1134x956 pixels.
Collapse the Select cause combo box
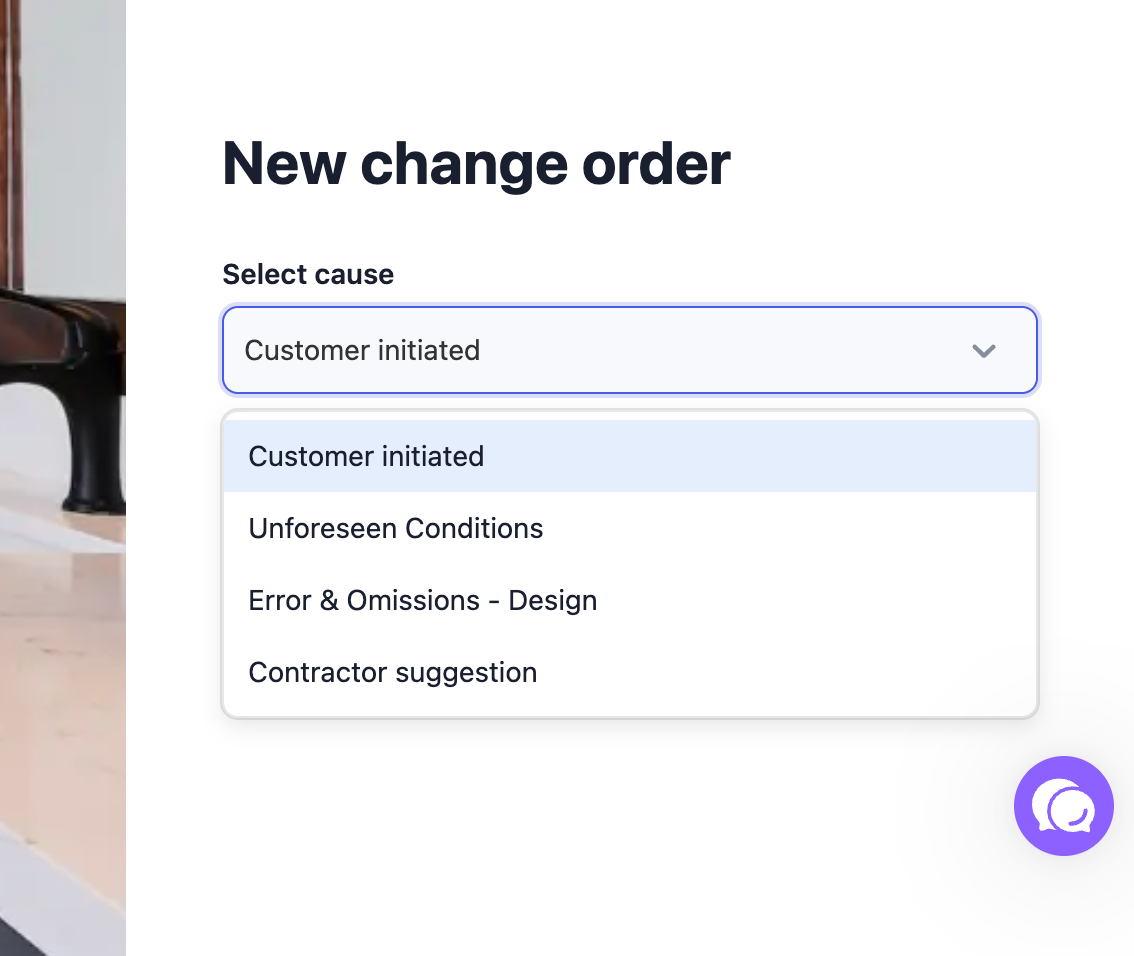pos(630,351)
